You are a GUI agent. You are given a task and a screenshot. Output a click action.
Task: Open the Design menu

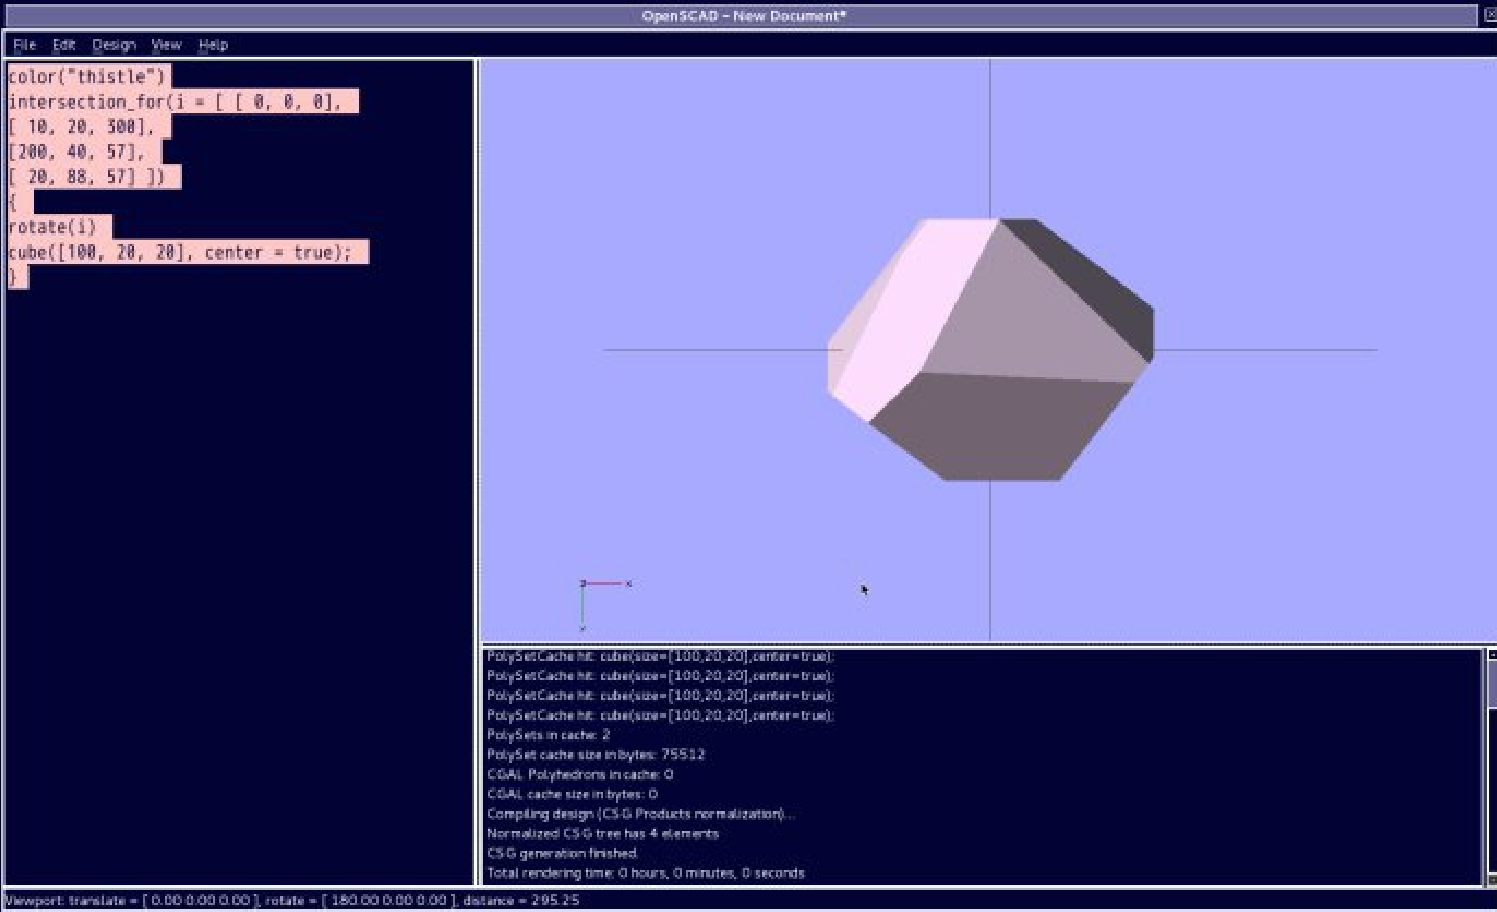pyautogui.click(x=113, y=45)
